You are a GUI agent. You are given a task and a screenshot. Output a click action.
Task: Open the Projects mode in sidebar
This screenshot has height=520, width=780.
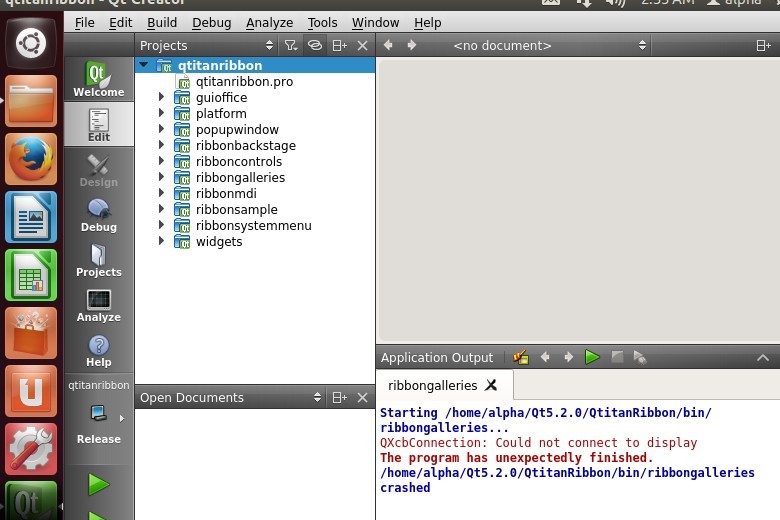tap(98, 260)
